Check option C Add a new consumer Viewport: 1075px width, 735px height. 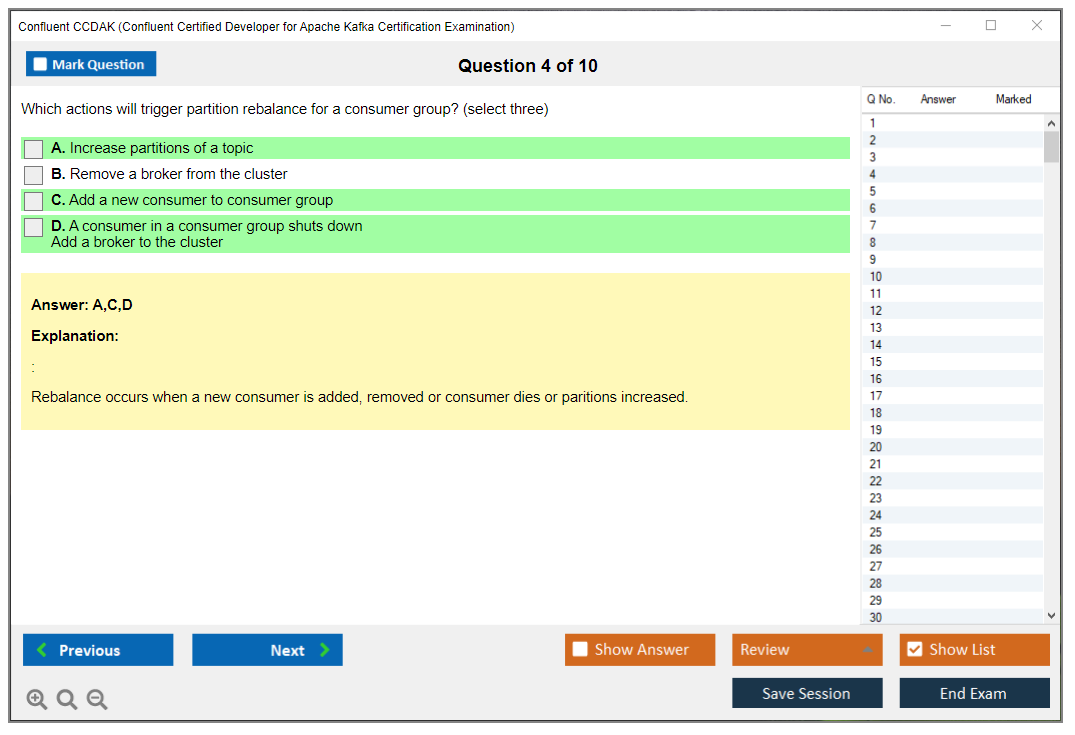click(x=34, y=201)
